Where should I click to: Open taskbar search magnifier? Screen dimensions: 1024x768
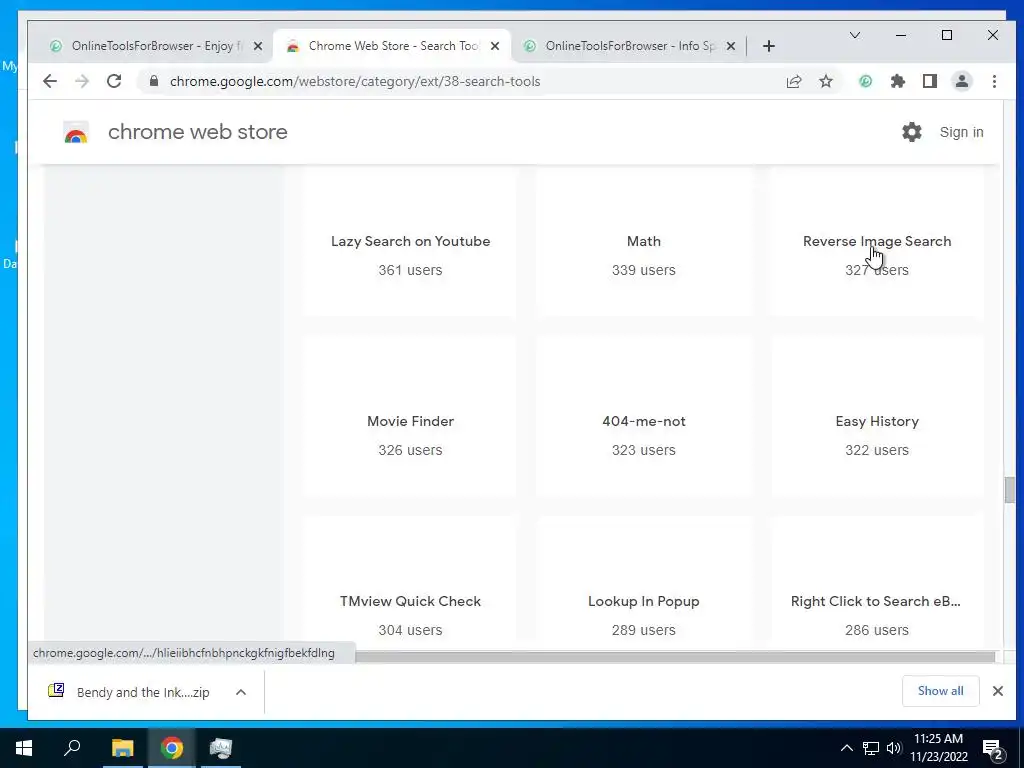click(72, 748)
